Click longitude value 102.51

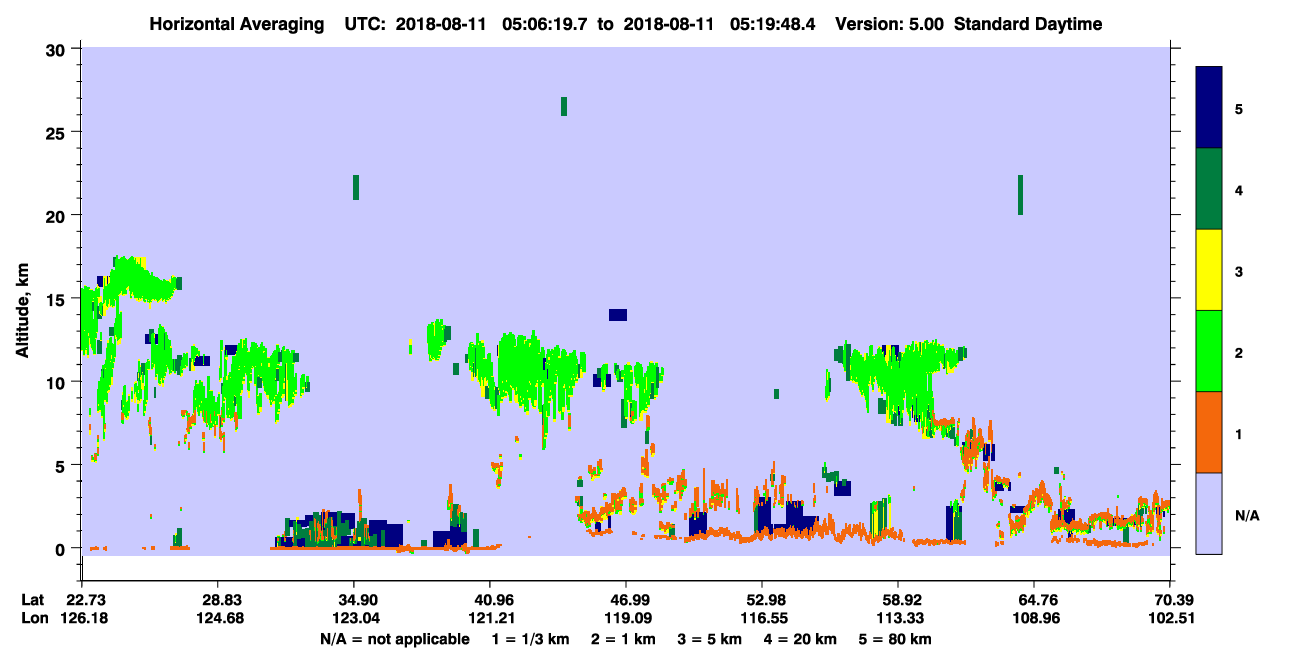pos(1171,618)
